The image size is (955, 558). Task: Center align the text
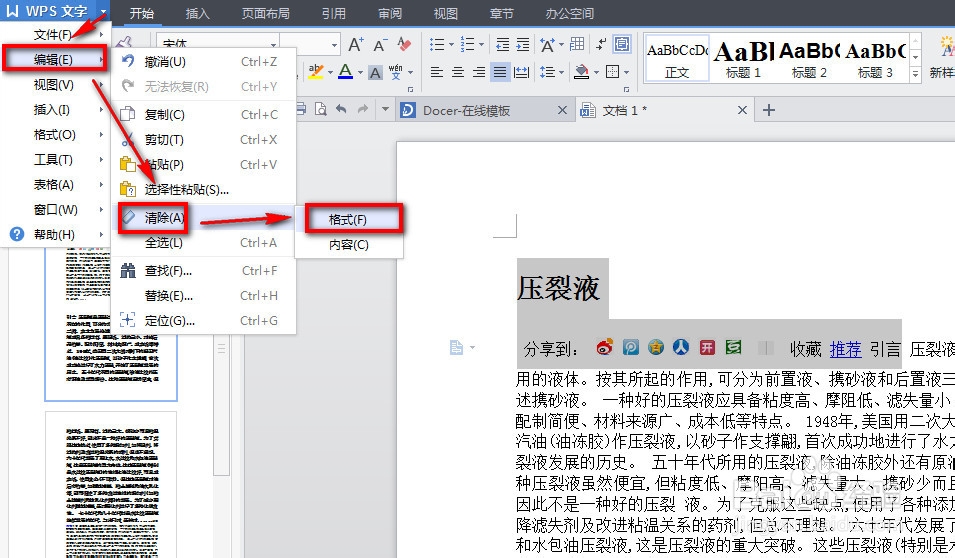point(458,72)
